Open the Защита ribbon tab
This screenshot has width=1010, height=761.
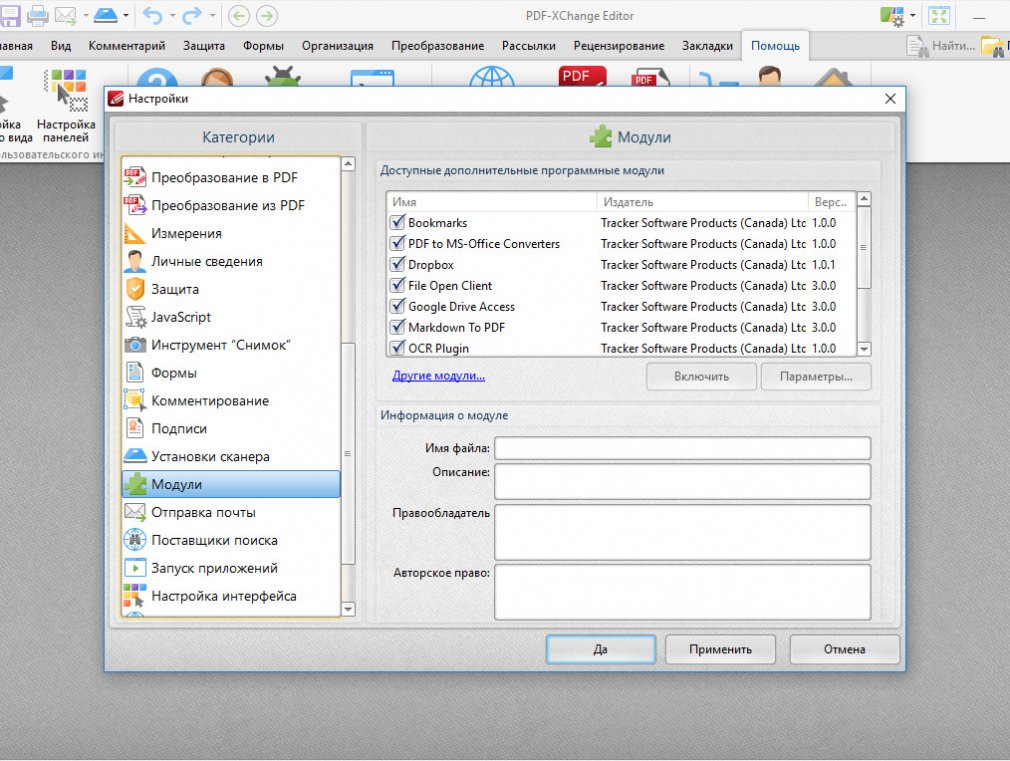coord(204,46)
